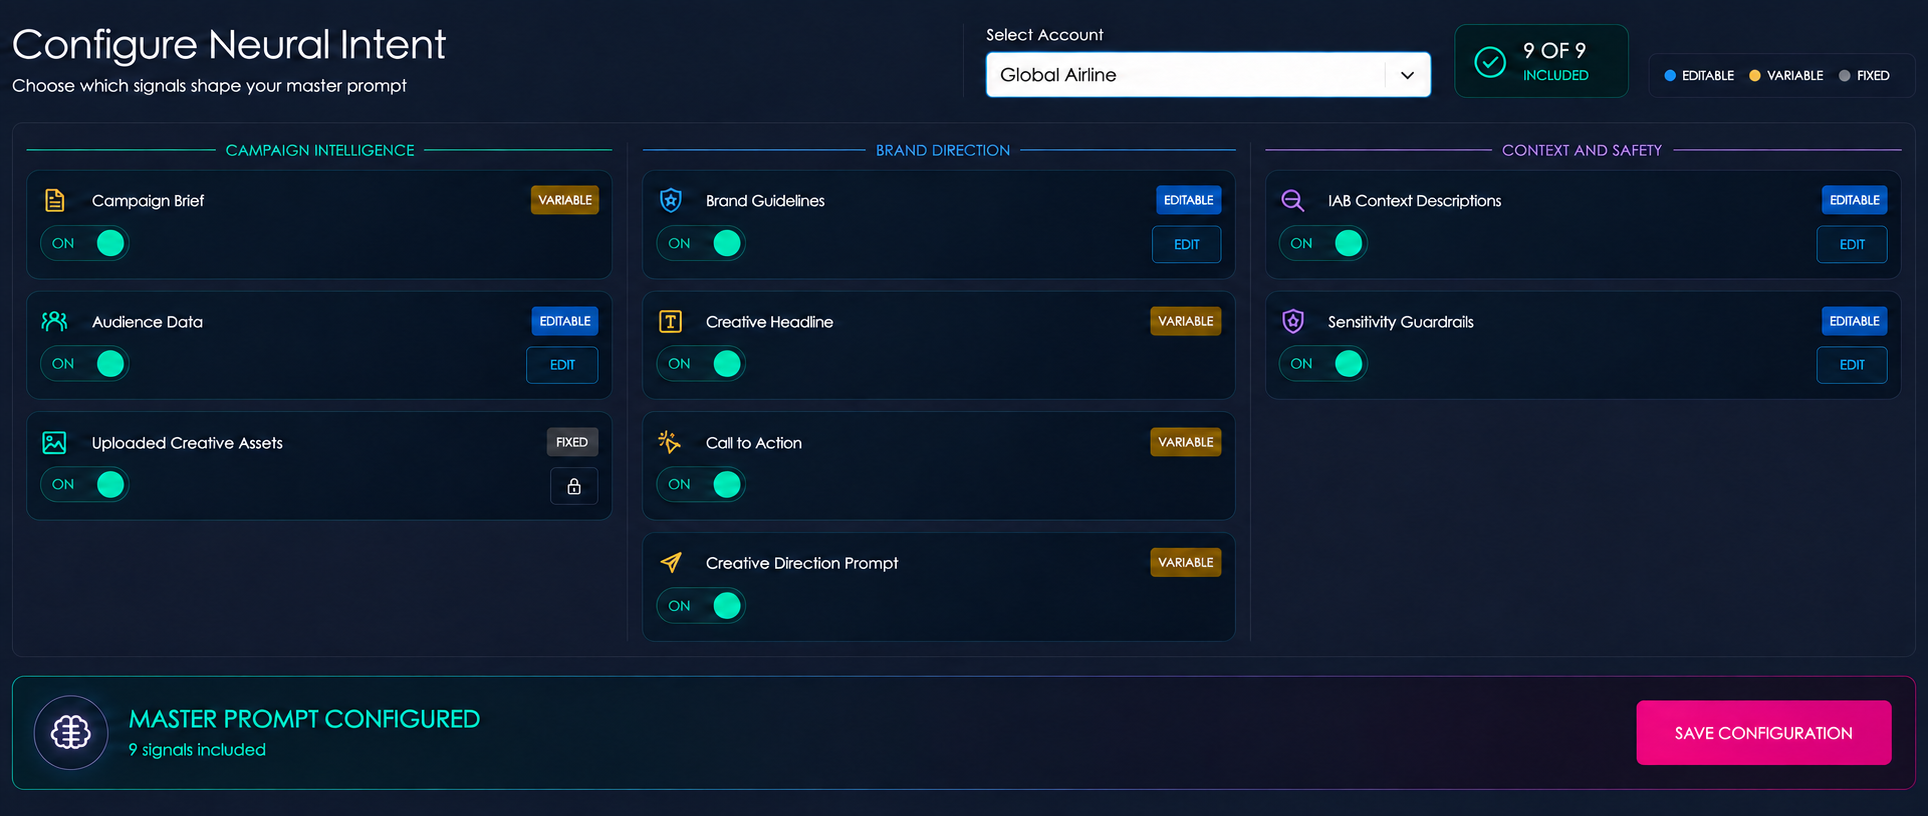Turn off Creative Direction Prompt toggle
Screen dimensions: 1928x816
(x=701, y=606)
